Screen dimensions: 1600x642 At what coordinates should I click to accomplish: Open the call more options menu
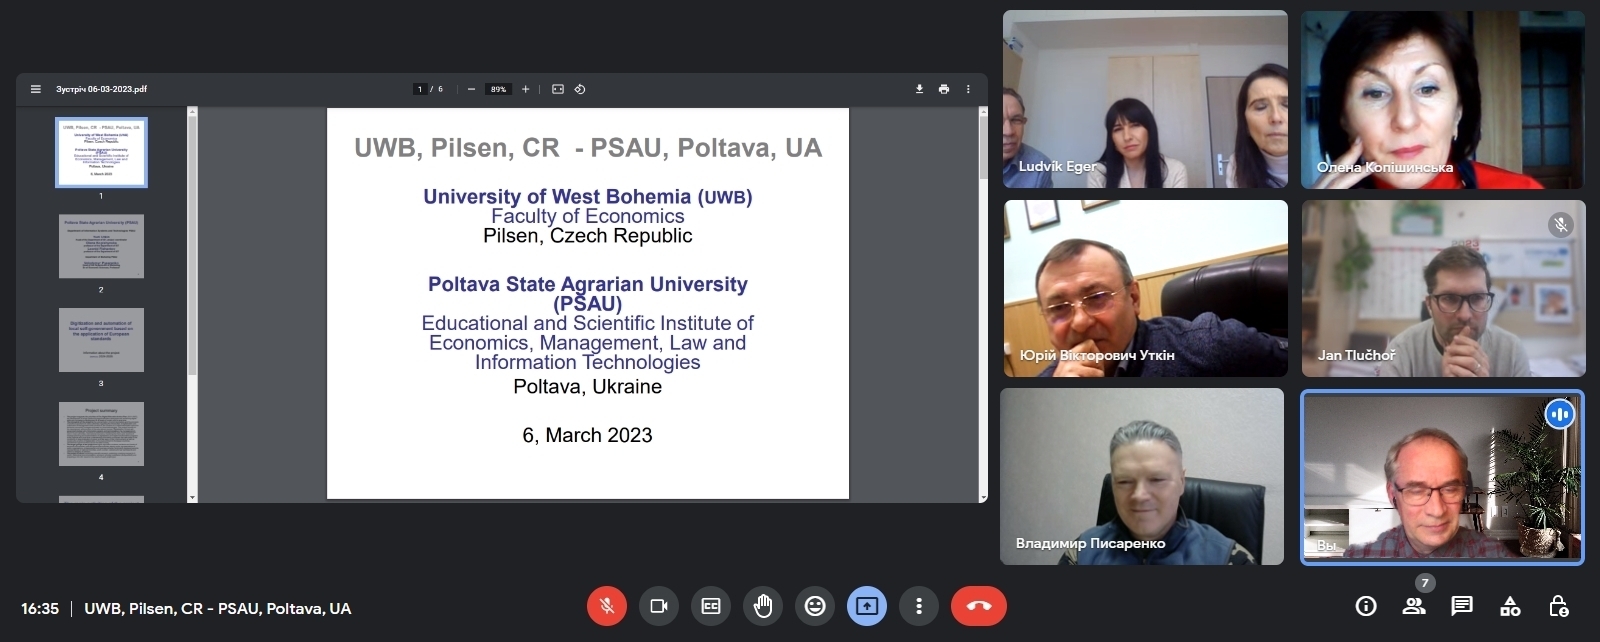[x=919, y=606]
